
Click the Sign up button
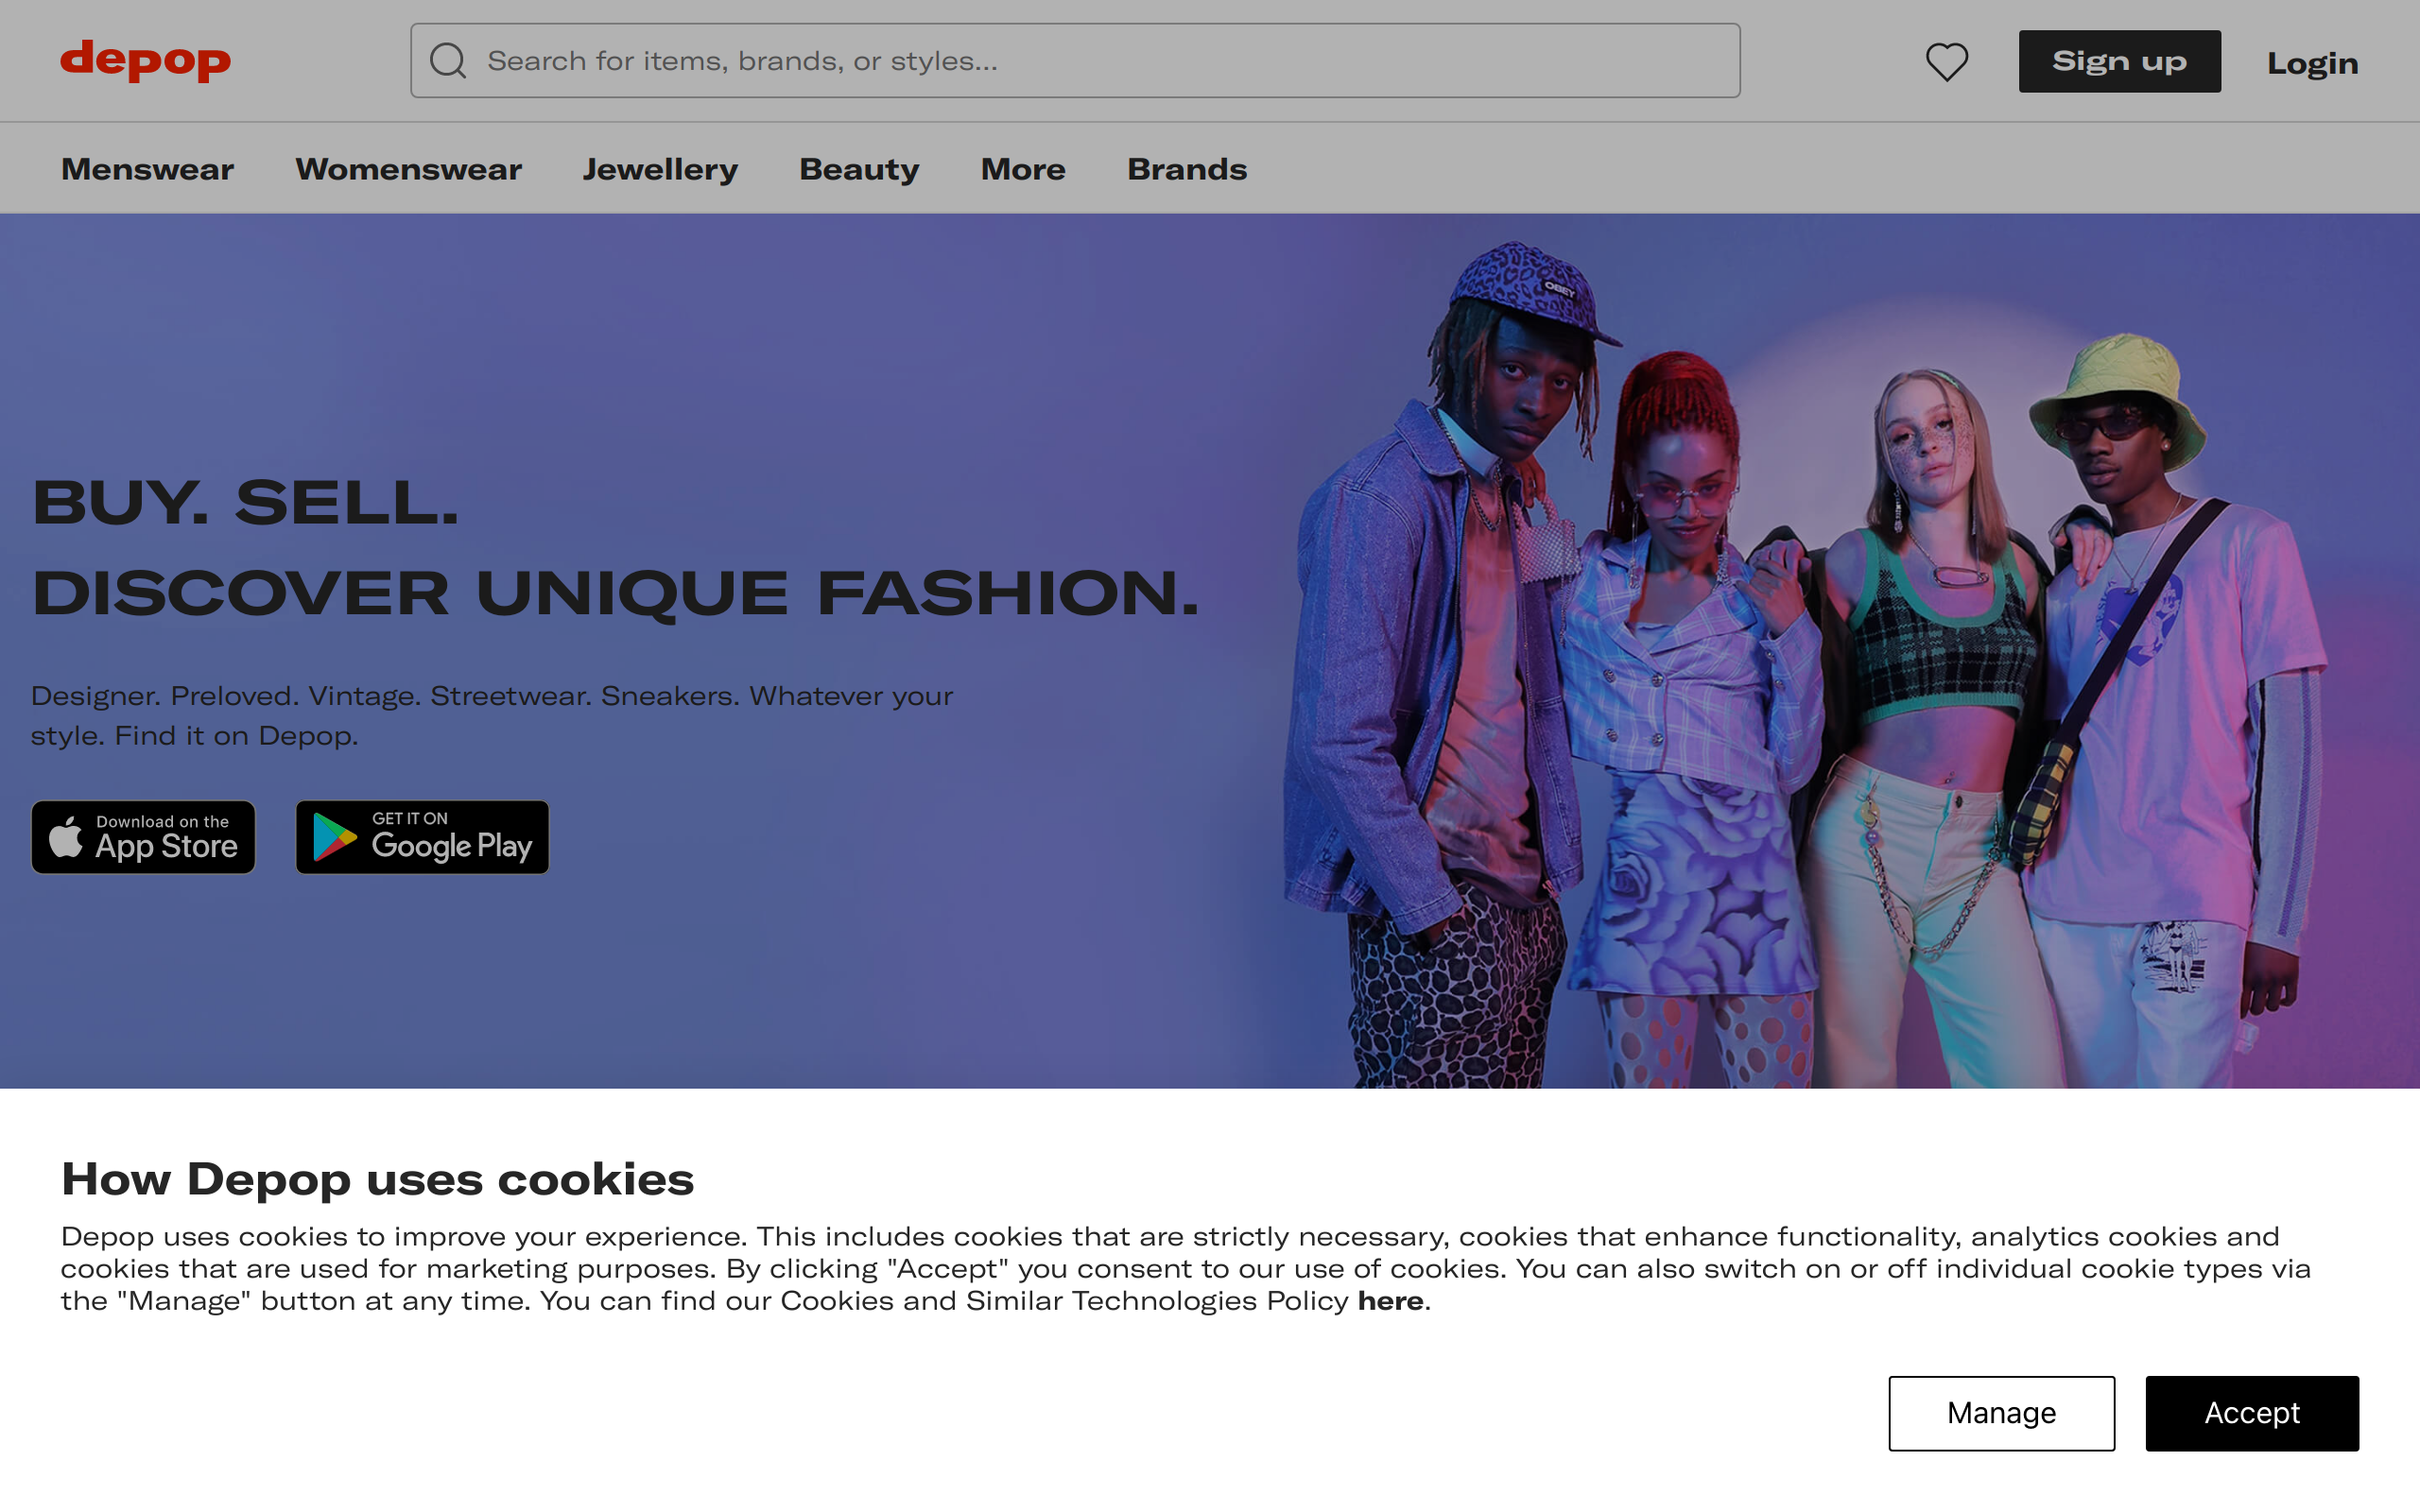pos(2119,62)
